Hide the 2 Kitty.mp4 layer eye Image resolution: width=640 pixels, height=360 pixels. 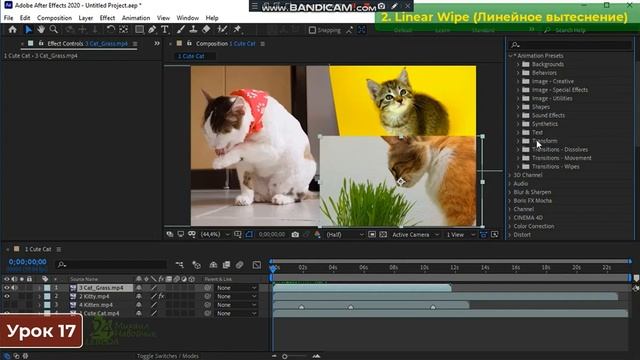point(7,296)
